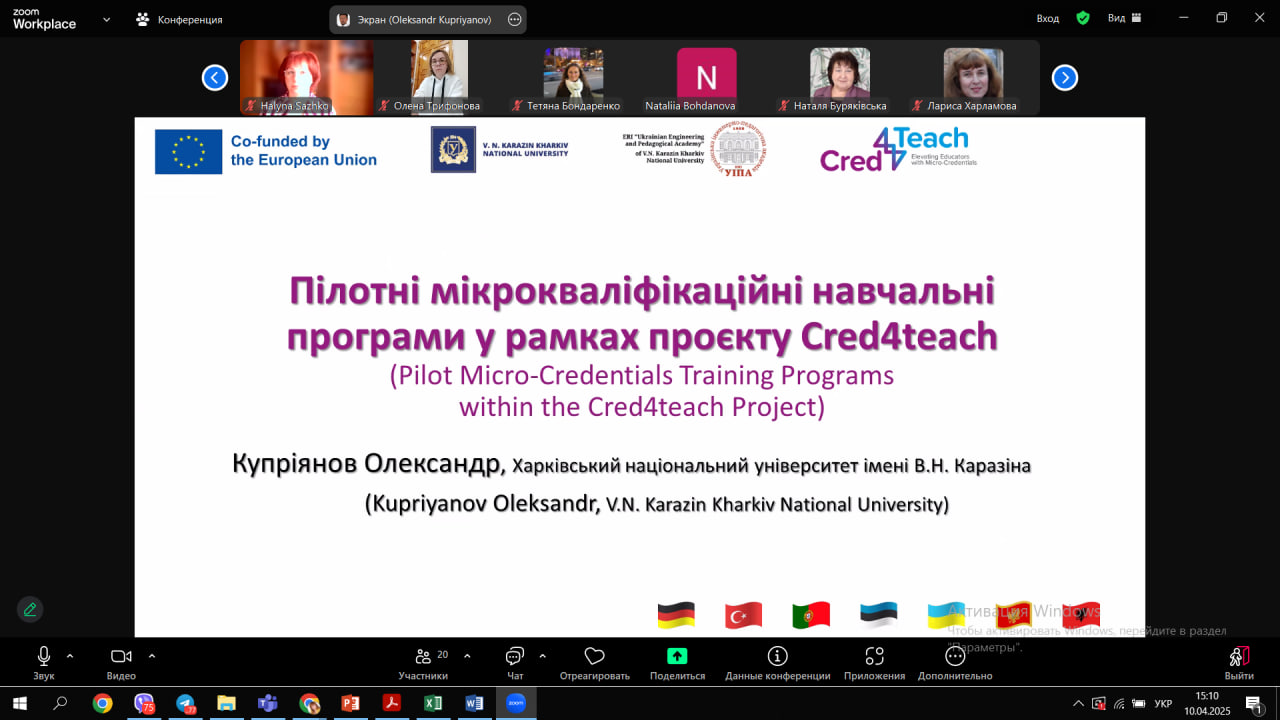Open the Вид view menu
1280x720 pixels.
click(1124, 18)
